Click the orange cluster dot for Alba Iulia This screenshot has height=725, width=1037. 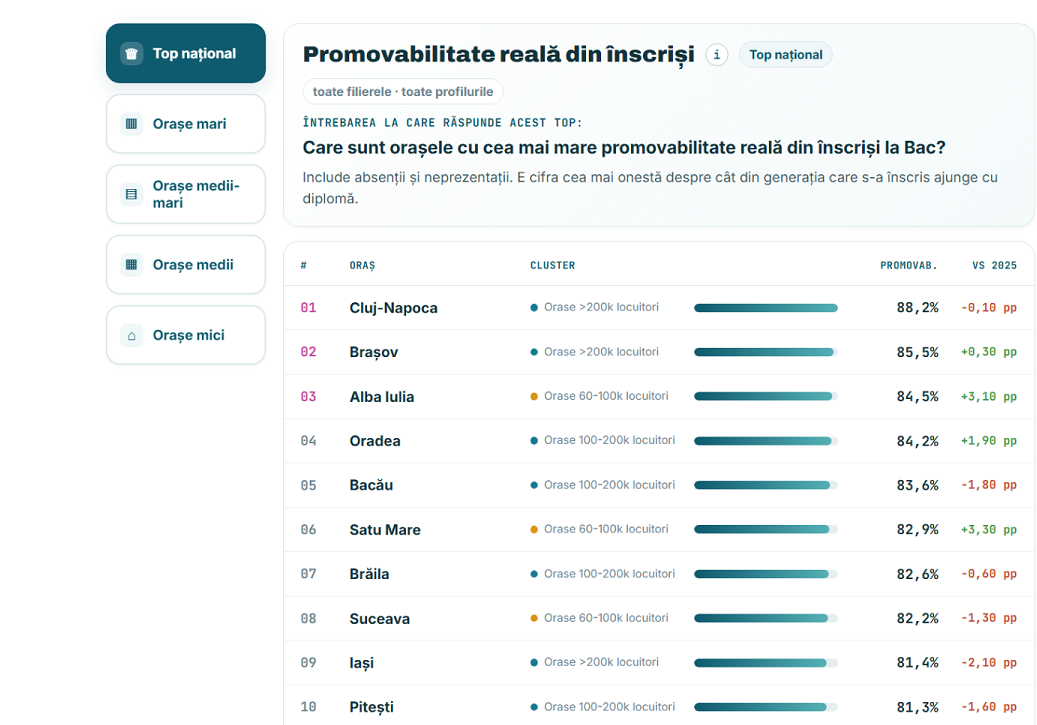(x=534, y=396)
